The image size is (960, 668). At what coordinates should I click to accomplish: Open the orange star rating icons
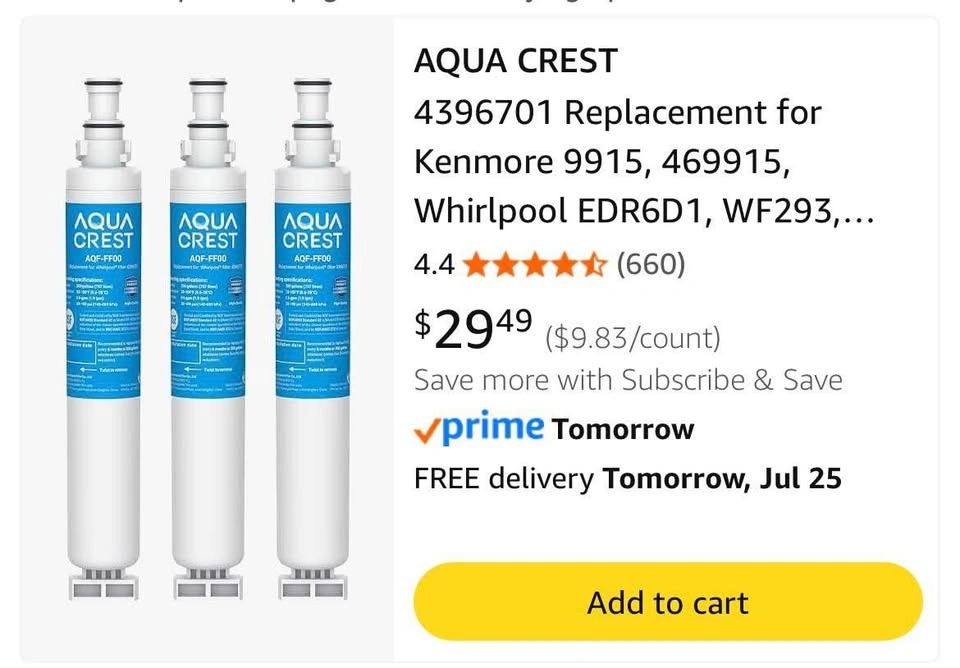pyautogui.click(x=534, y=265)
